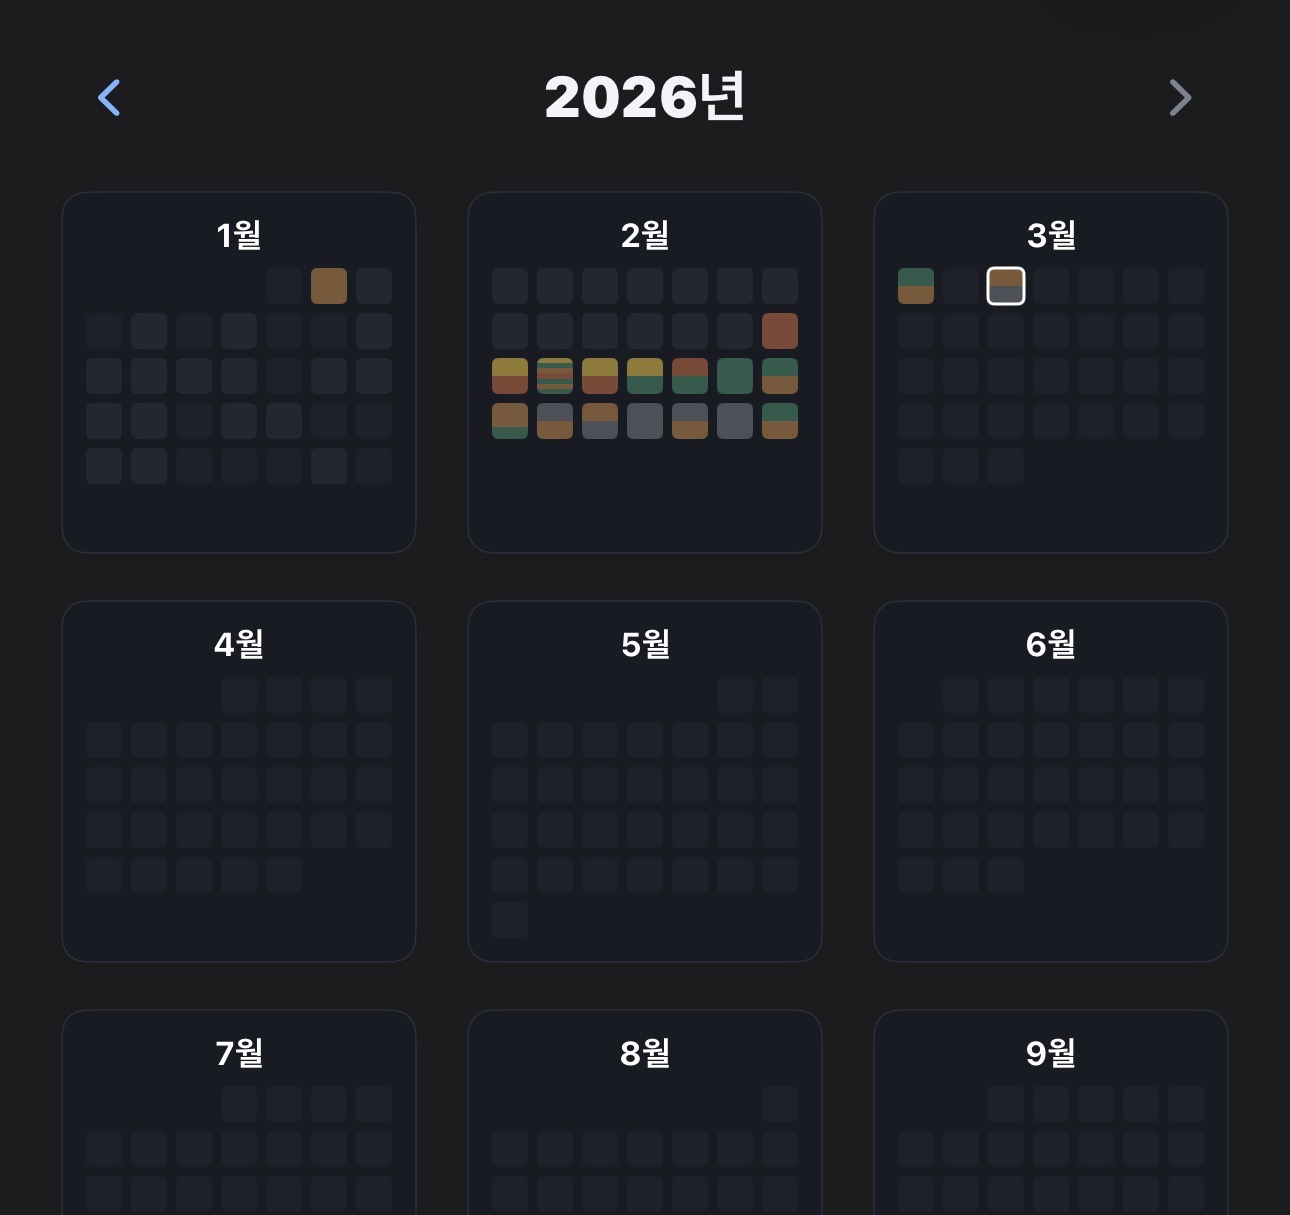Select the solid gray February 25 cell
The image size is (1290, 1215).
pos(645,421)
